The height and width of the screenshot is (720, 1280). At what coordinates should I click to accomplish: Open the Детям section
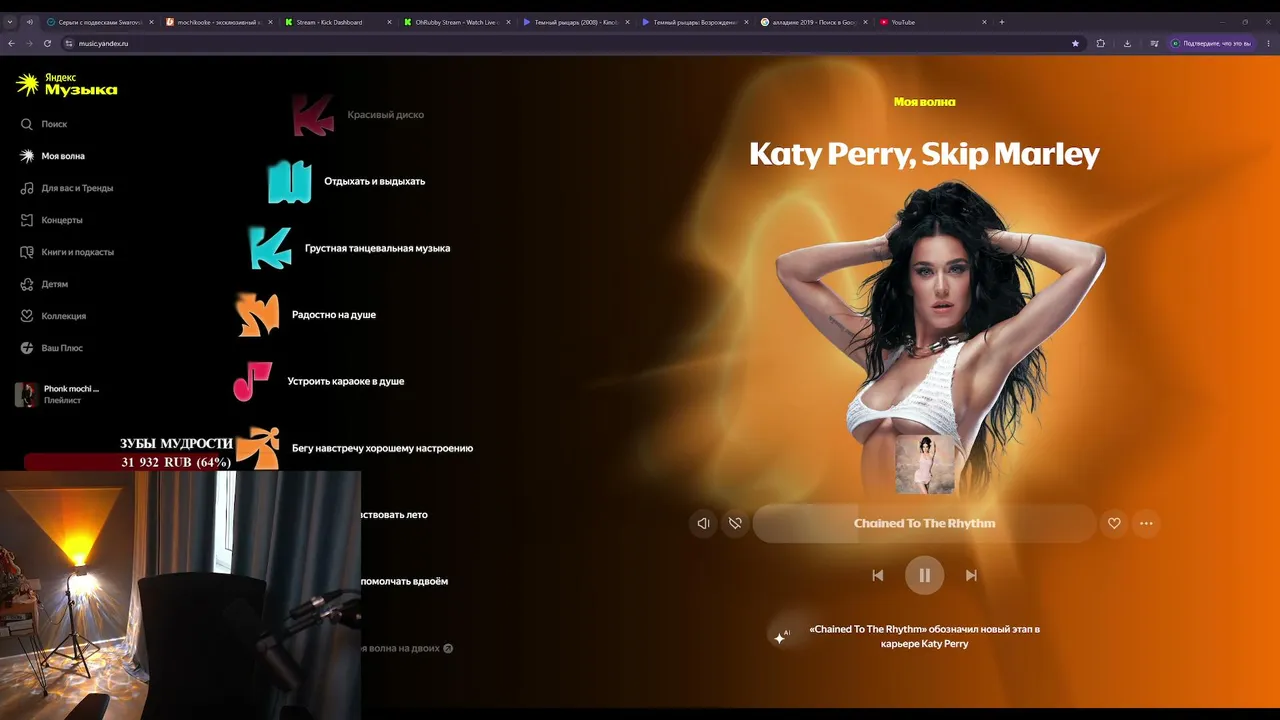pos(44,284)
